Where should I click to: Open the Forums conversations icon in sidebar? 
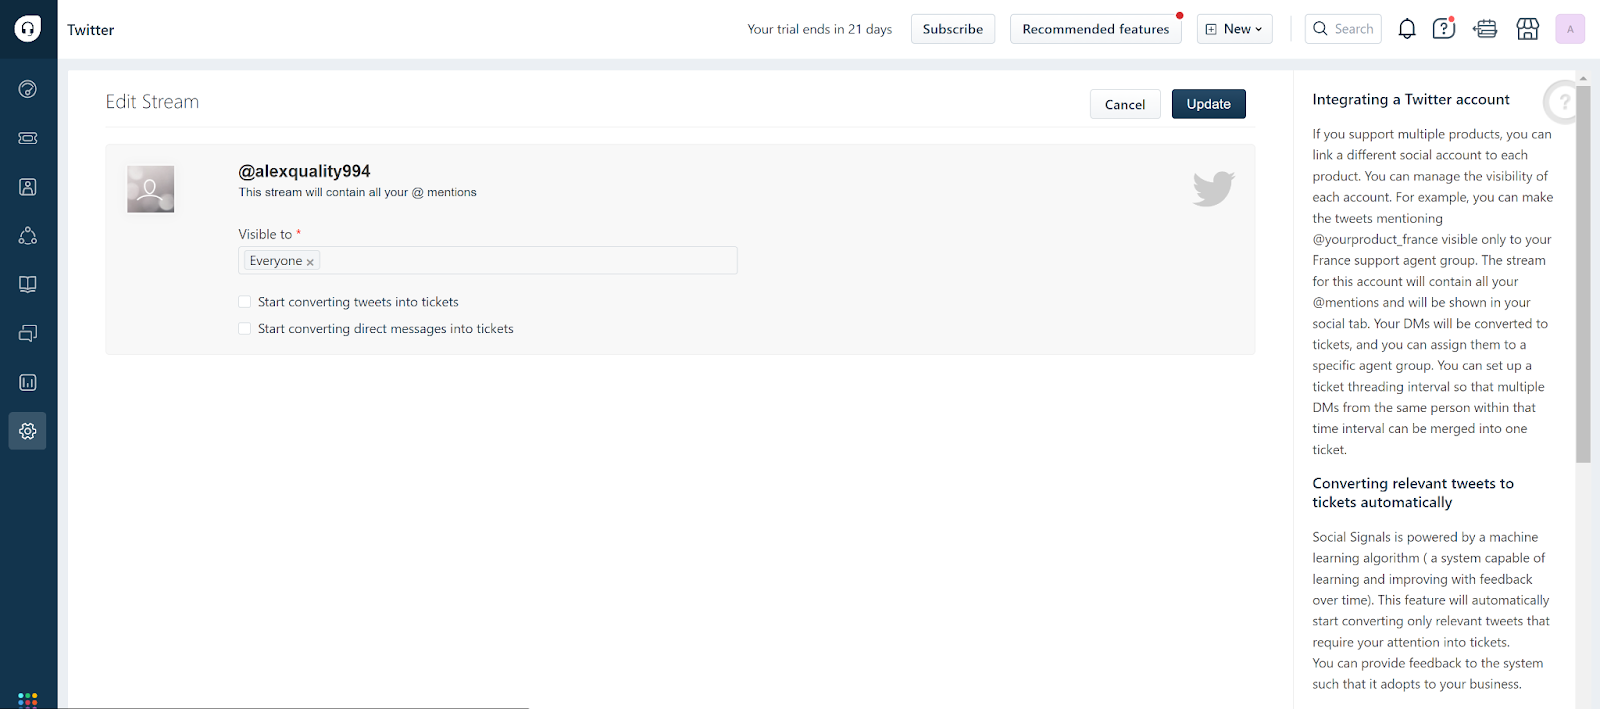[28, 333]
